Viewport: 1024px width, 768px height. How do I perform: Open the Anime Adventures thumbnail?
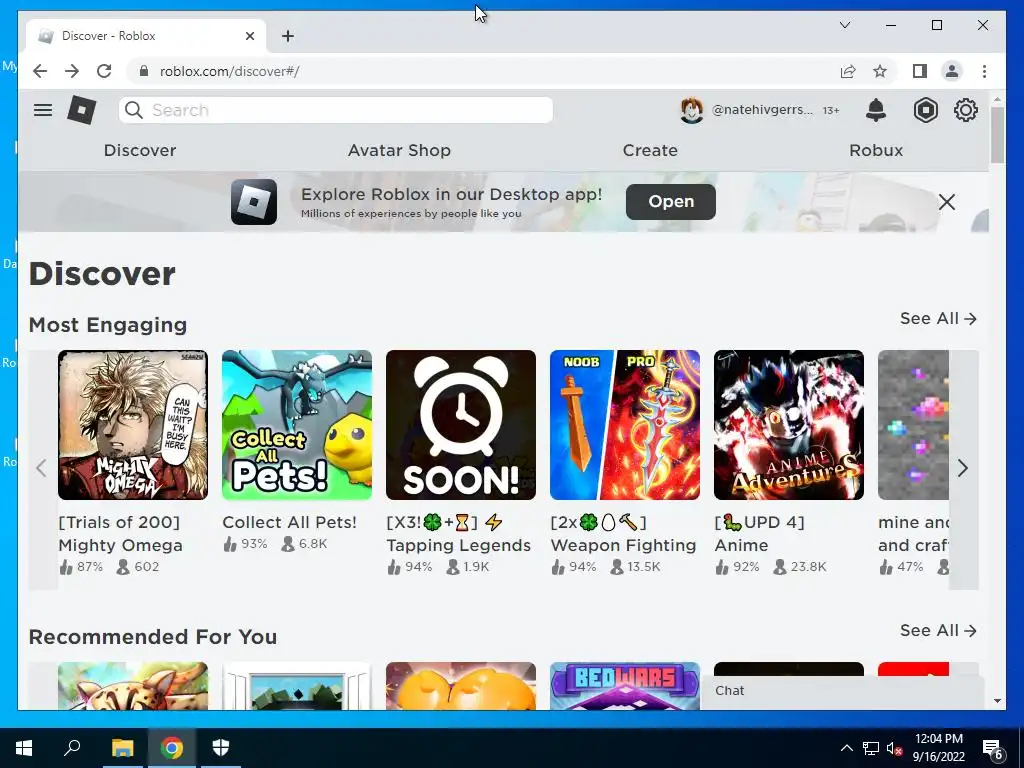[x=789, y=425]
